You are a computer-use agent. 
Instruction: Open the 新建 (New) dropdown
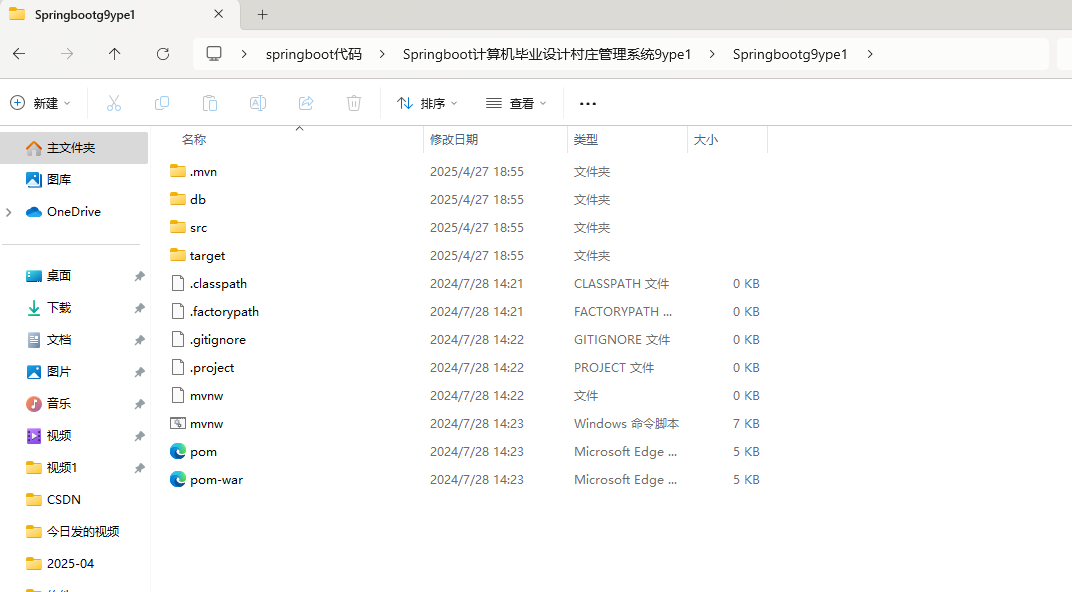(40, 103)
